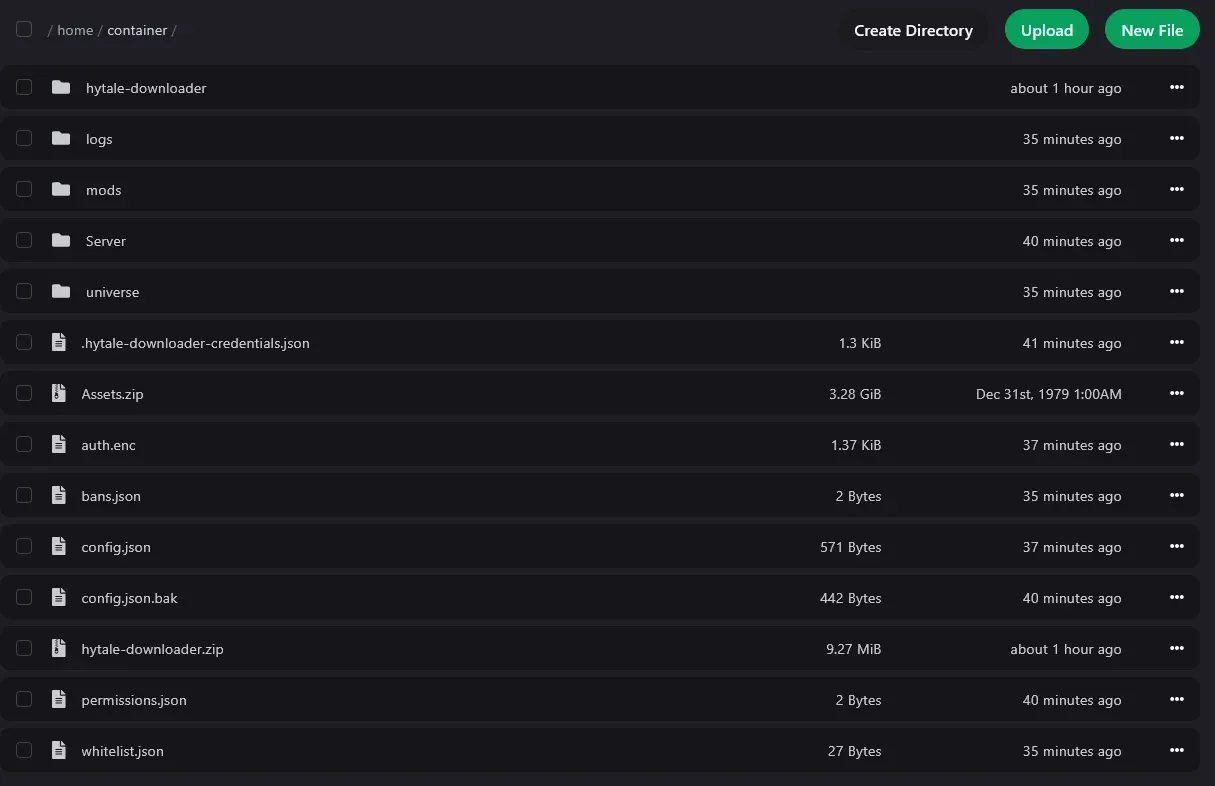Viewport: 1215px width, 786px height.
Task: Expand the actions menu for config.json.bak
Action: coord(1176,598)
